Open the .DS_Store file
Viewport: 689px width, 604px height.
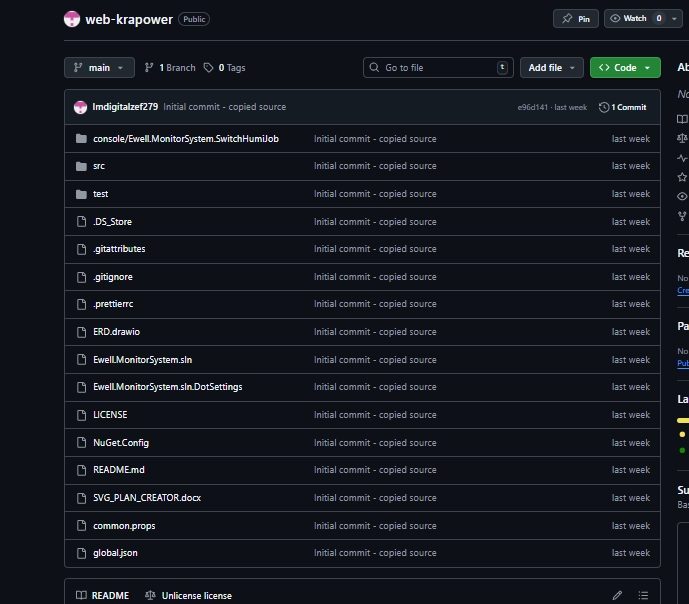pyautogui.click(x=112, y=222)
